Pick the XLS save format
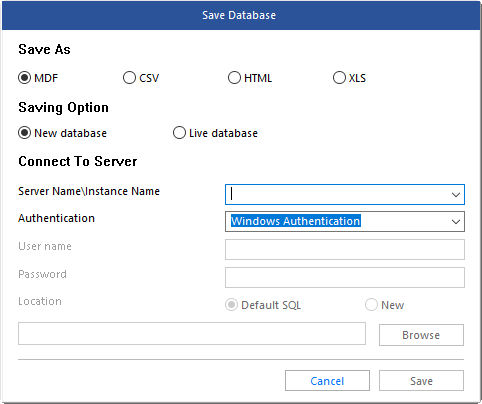 (x=339, y=78)
